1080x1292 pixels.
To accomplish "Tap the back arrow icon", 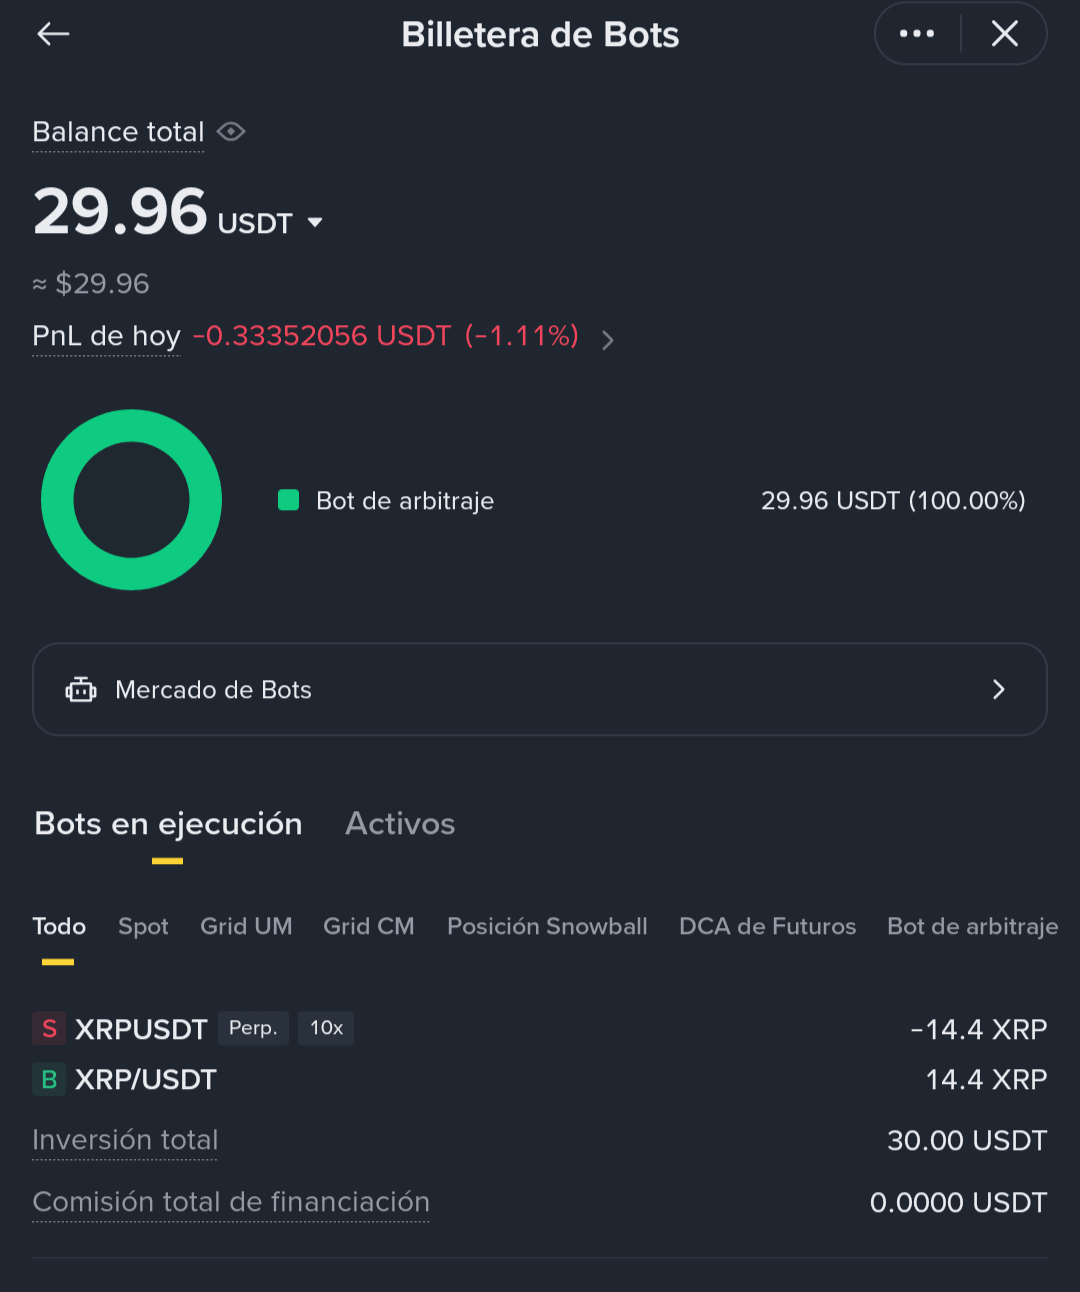I will click(53, 34).
